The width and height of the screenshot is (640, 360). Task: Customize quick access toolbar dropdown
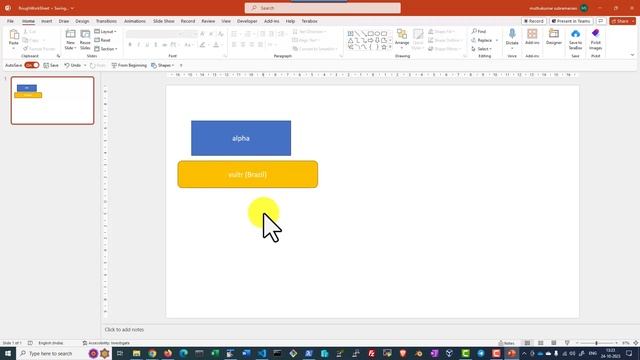[x=181, y=65]
